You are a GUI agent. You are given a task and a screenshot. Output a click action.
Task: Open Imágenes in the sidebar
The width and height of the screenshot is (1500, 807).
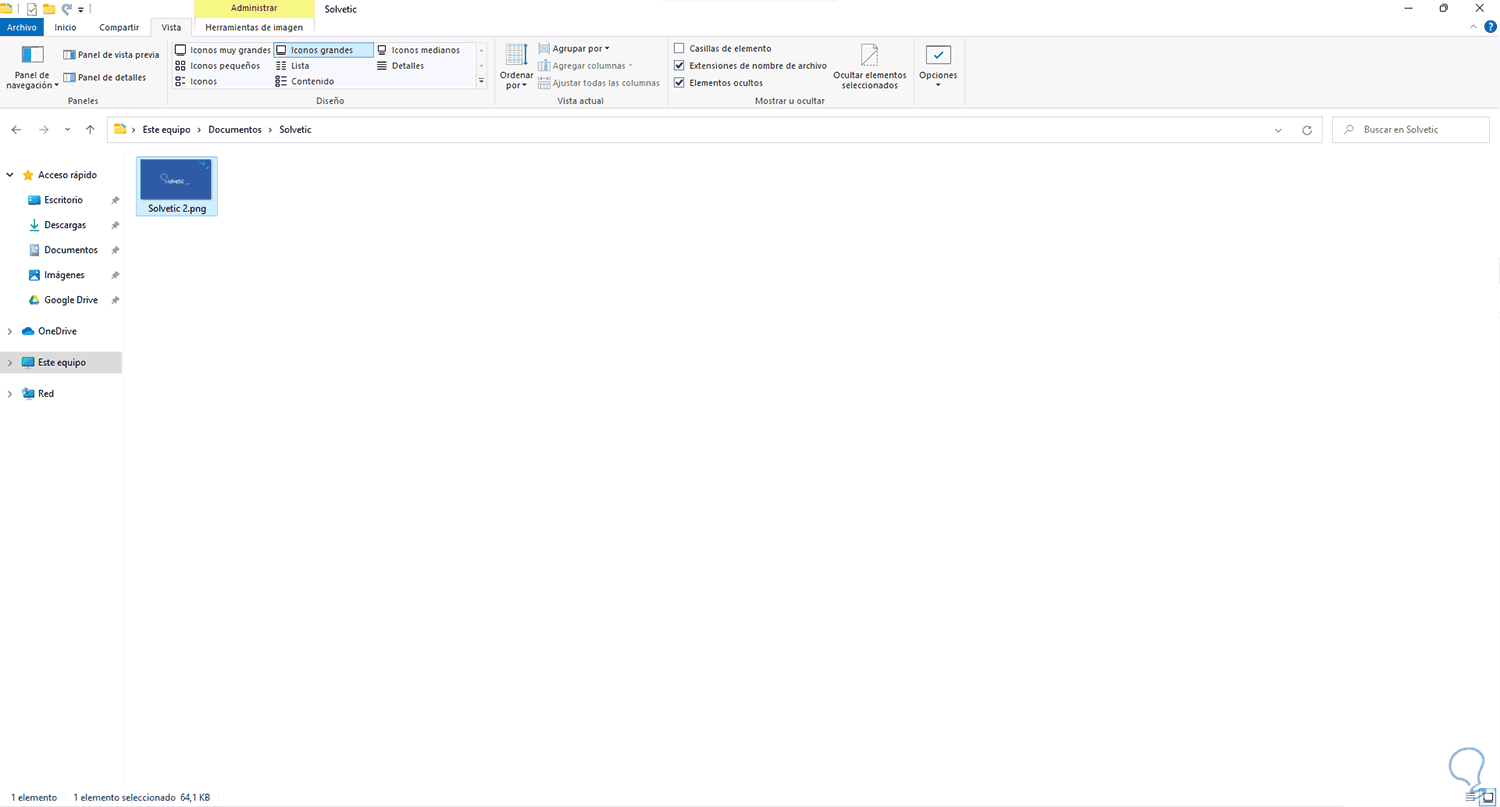[64, 275]
